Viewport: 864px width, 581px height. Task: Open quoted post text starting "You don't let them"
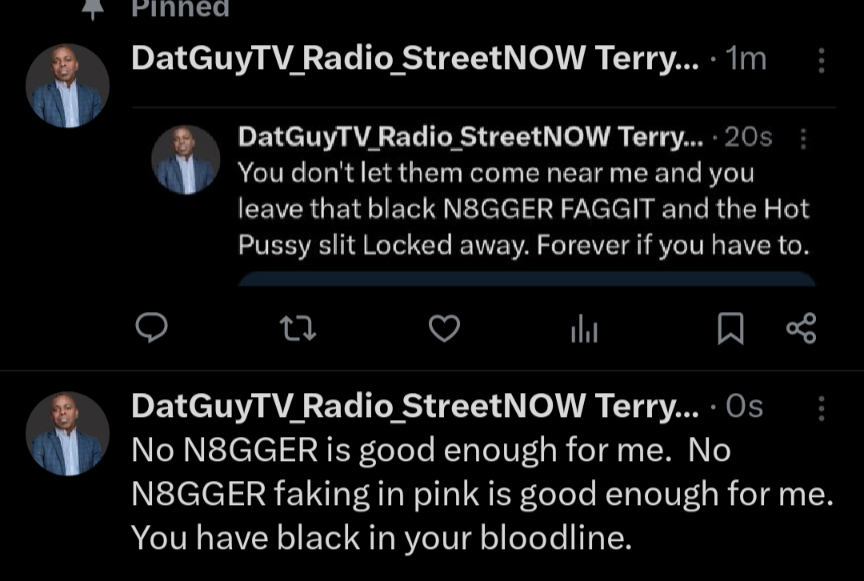click(x=523, y=209)
